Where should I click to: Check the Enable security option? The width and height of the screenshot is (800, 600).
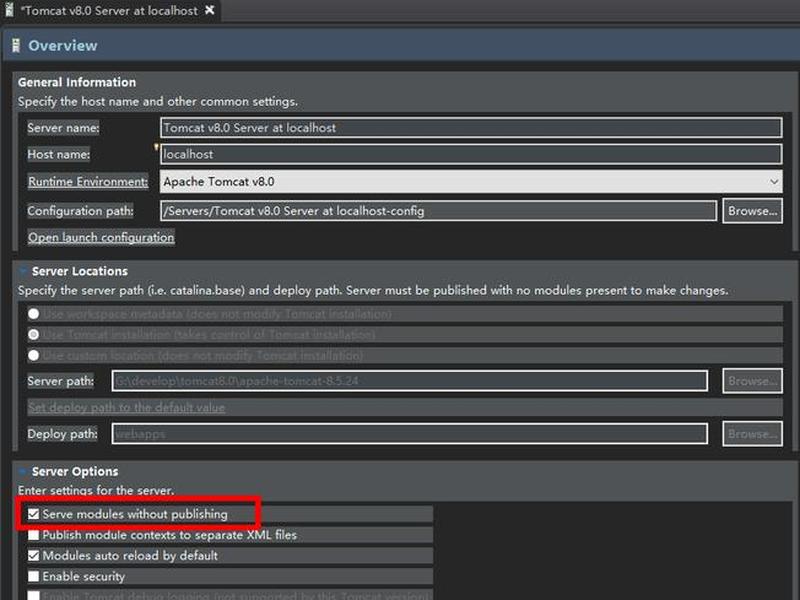pyautogui.click(x=34, y=576)
